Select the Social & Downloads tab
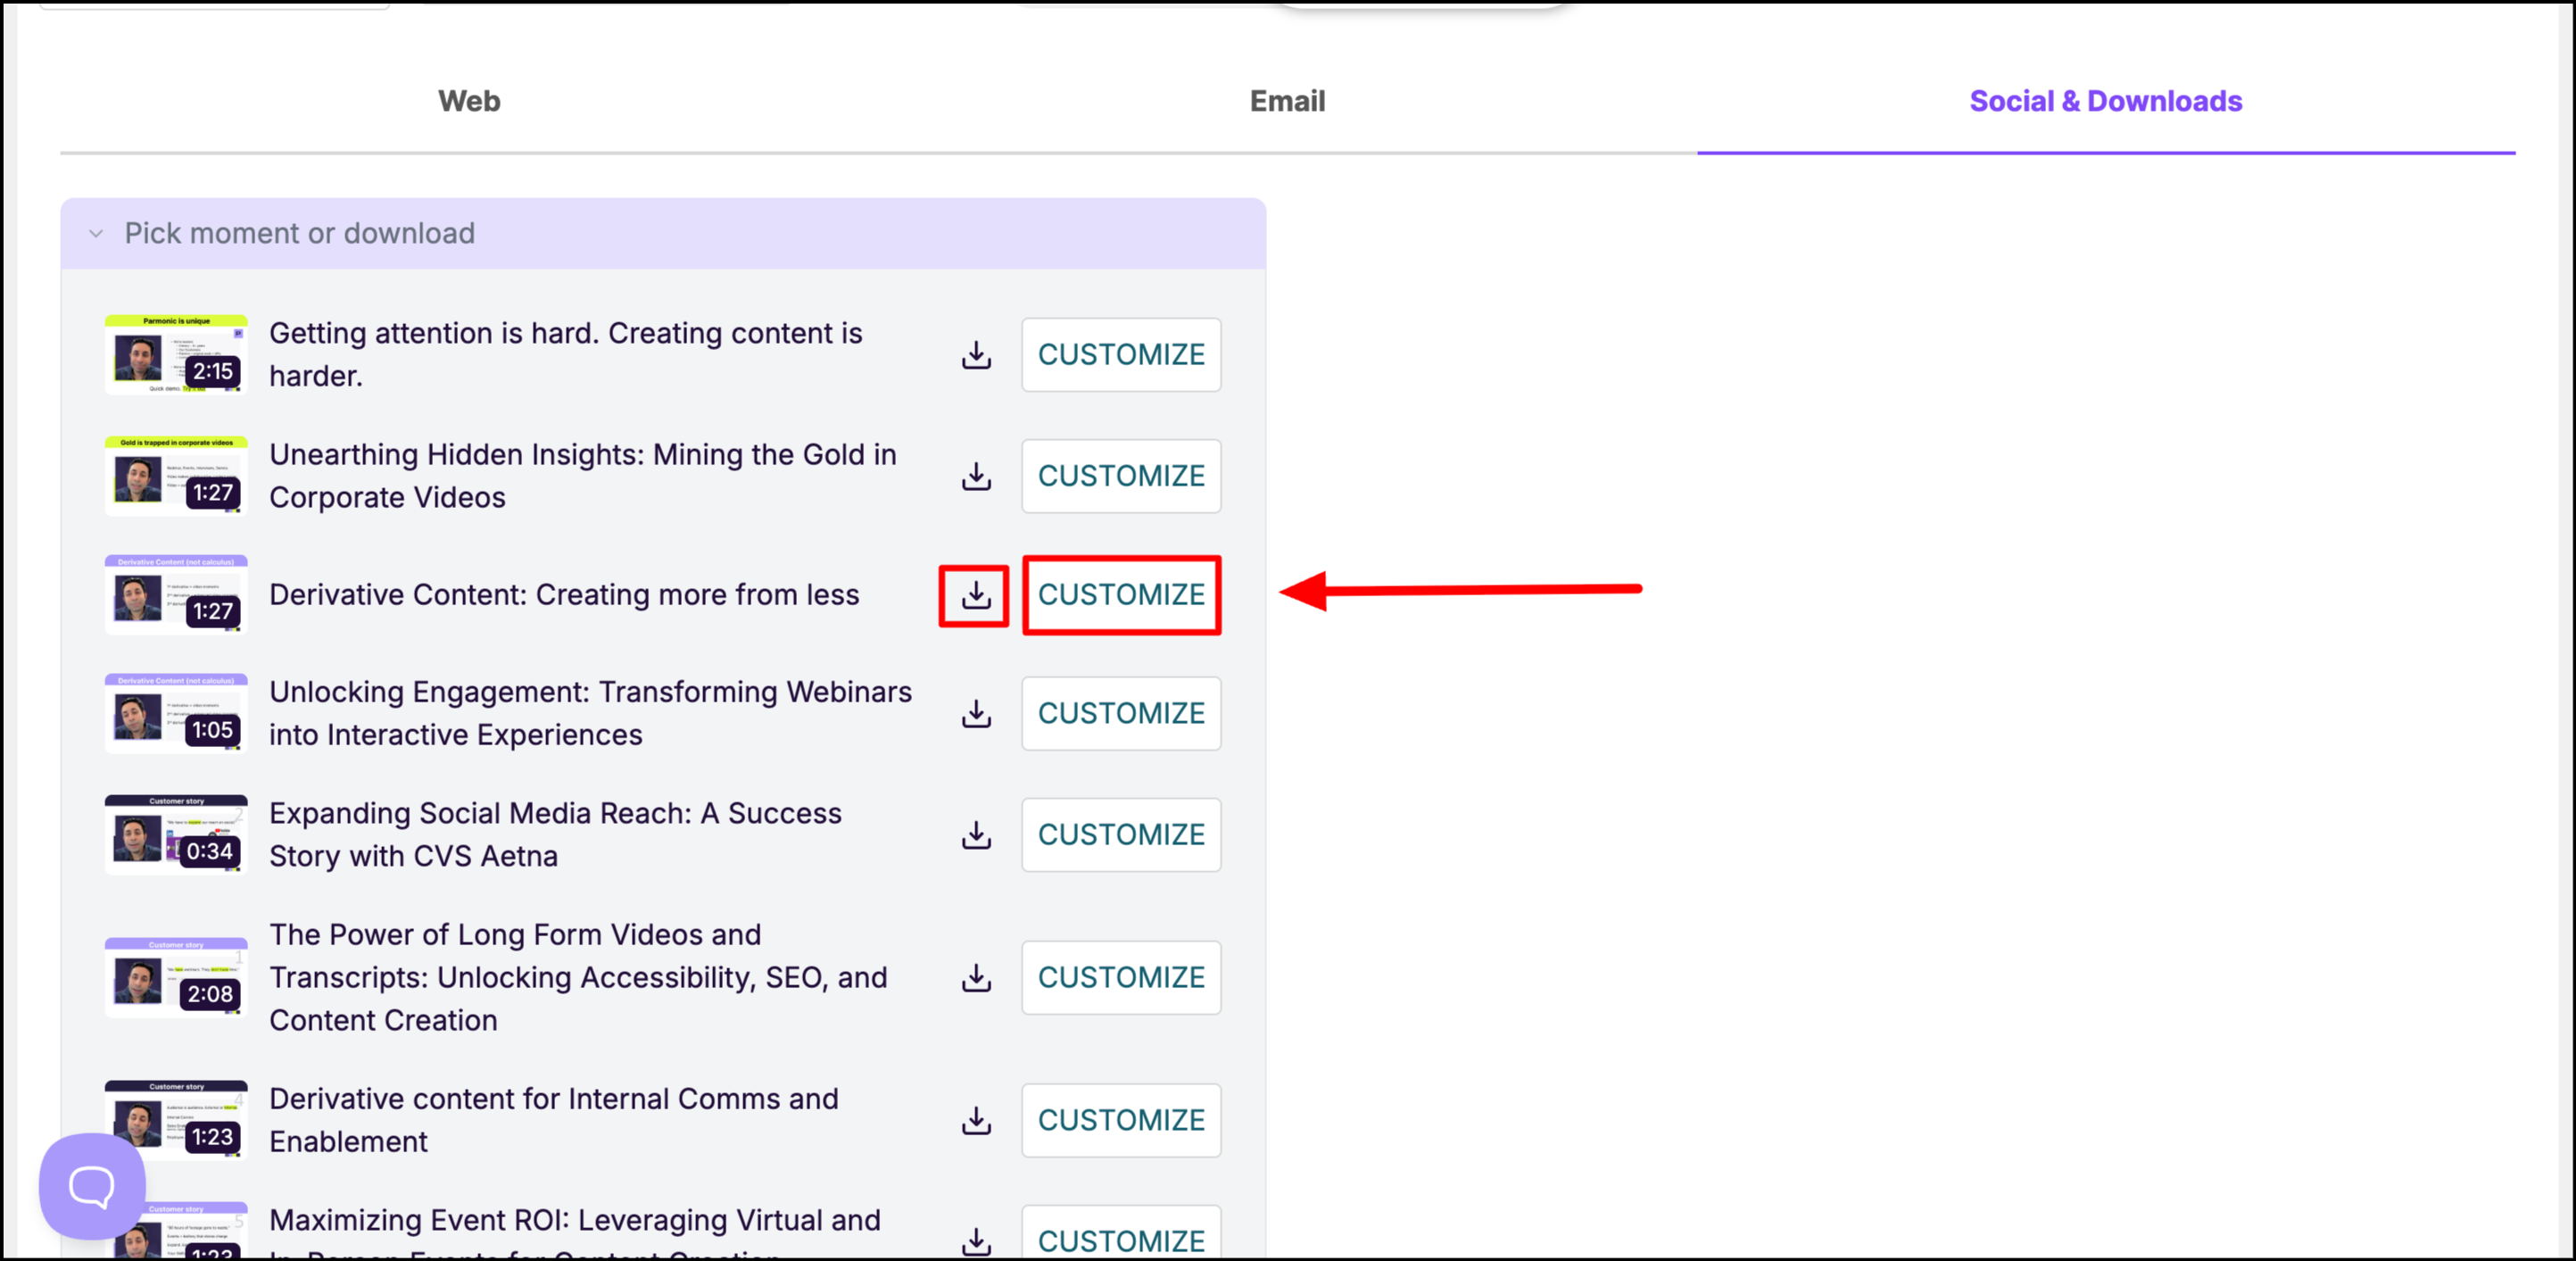2576x1261 pixels. point(2105,101)
